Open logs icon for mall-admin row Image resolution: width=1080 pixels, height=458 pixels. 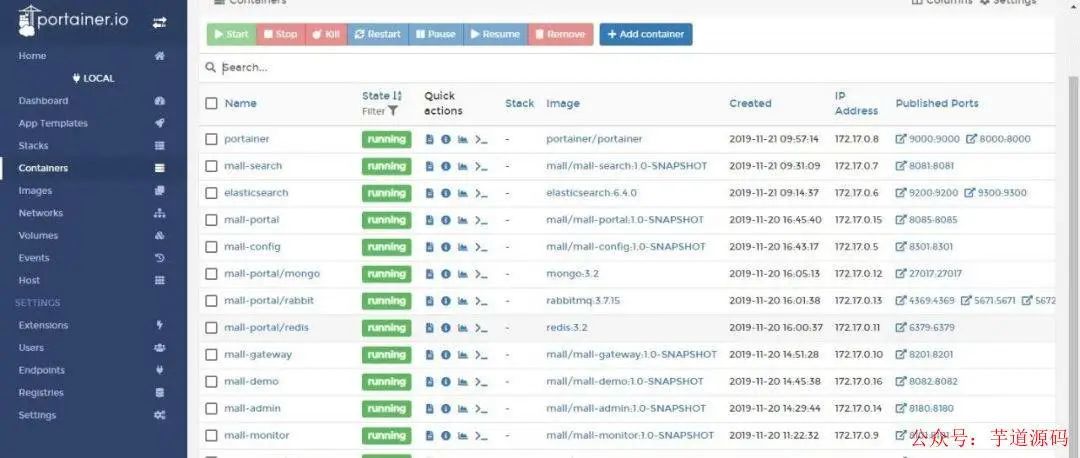tap(429, 408)
